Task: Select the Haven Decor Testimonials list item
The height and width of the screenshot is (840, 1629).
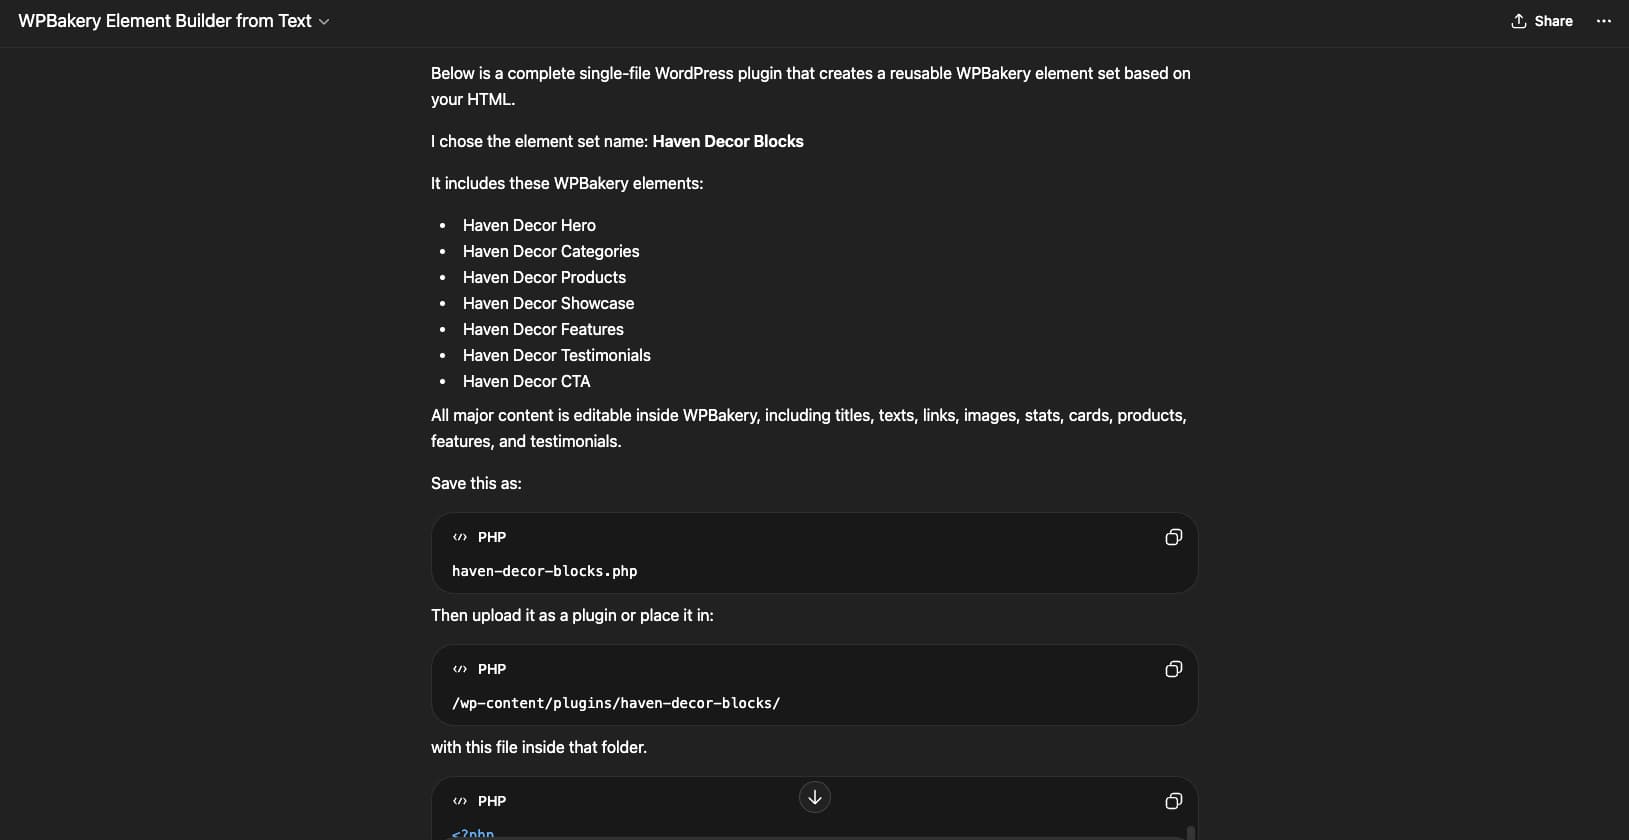Action: coord(556,355)
